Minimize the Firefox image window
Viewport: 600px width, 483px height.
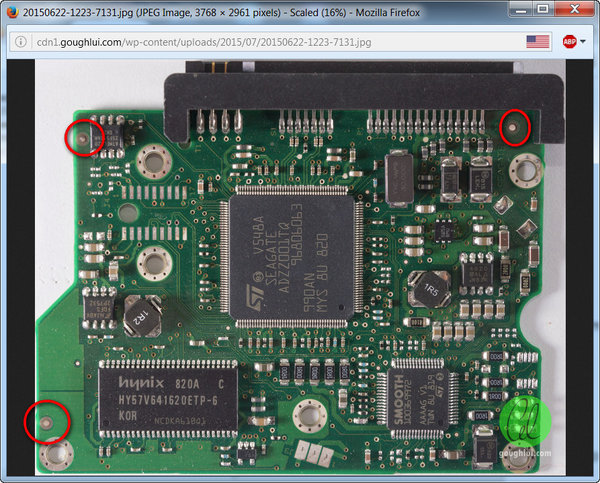point(520,9)
